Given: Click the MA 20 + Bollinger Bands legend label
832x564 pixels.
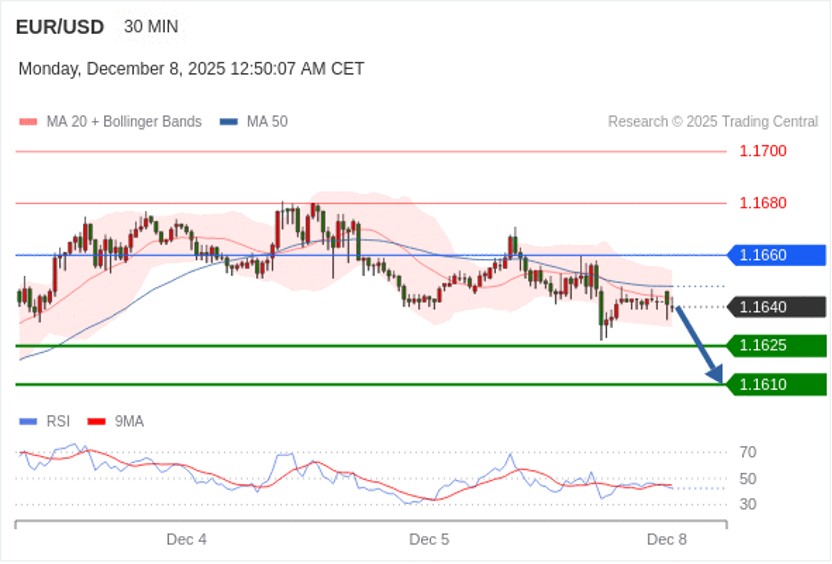Looking at the screenshot, I should click(124, 122).
